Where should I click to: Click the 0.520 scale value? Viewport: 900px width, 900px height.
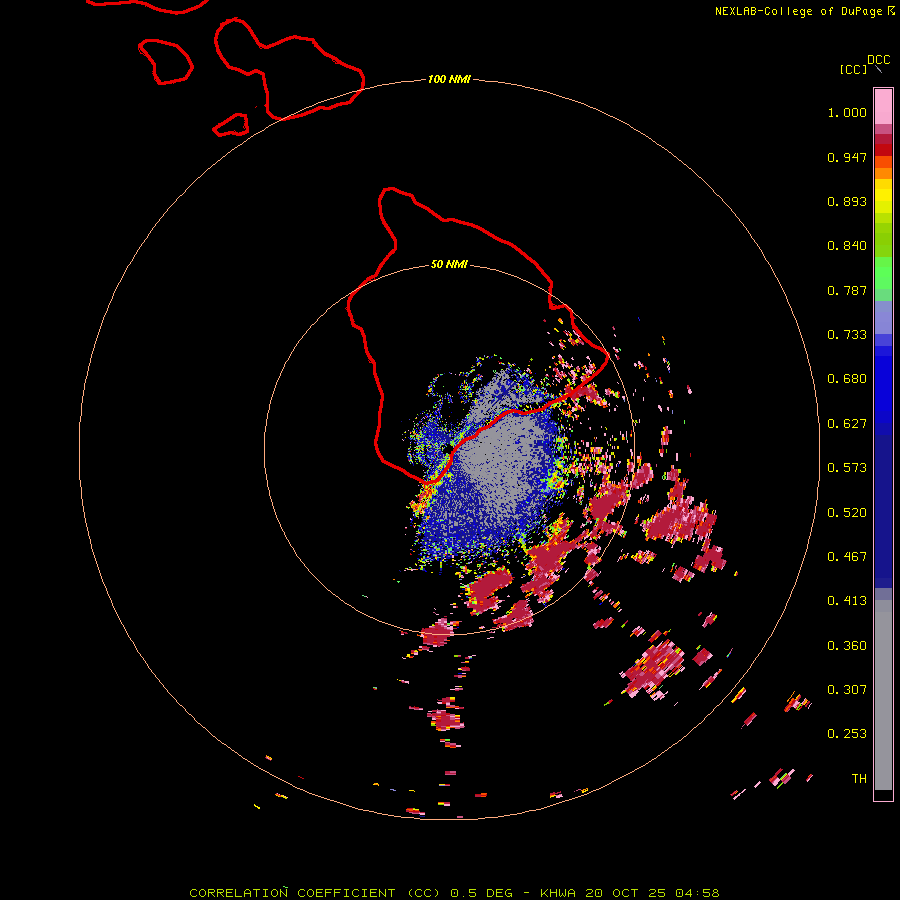[847, 513]
